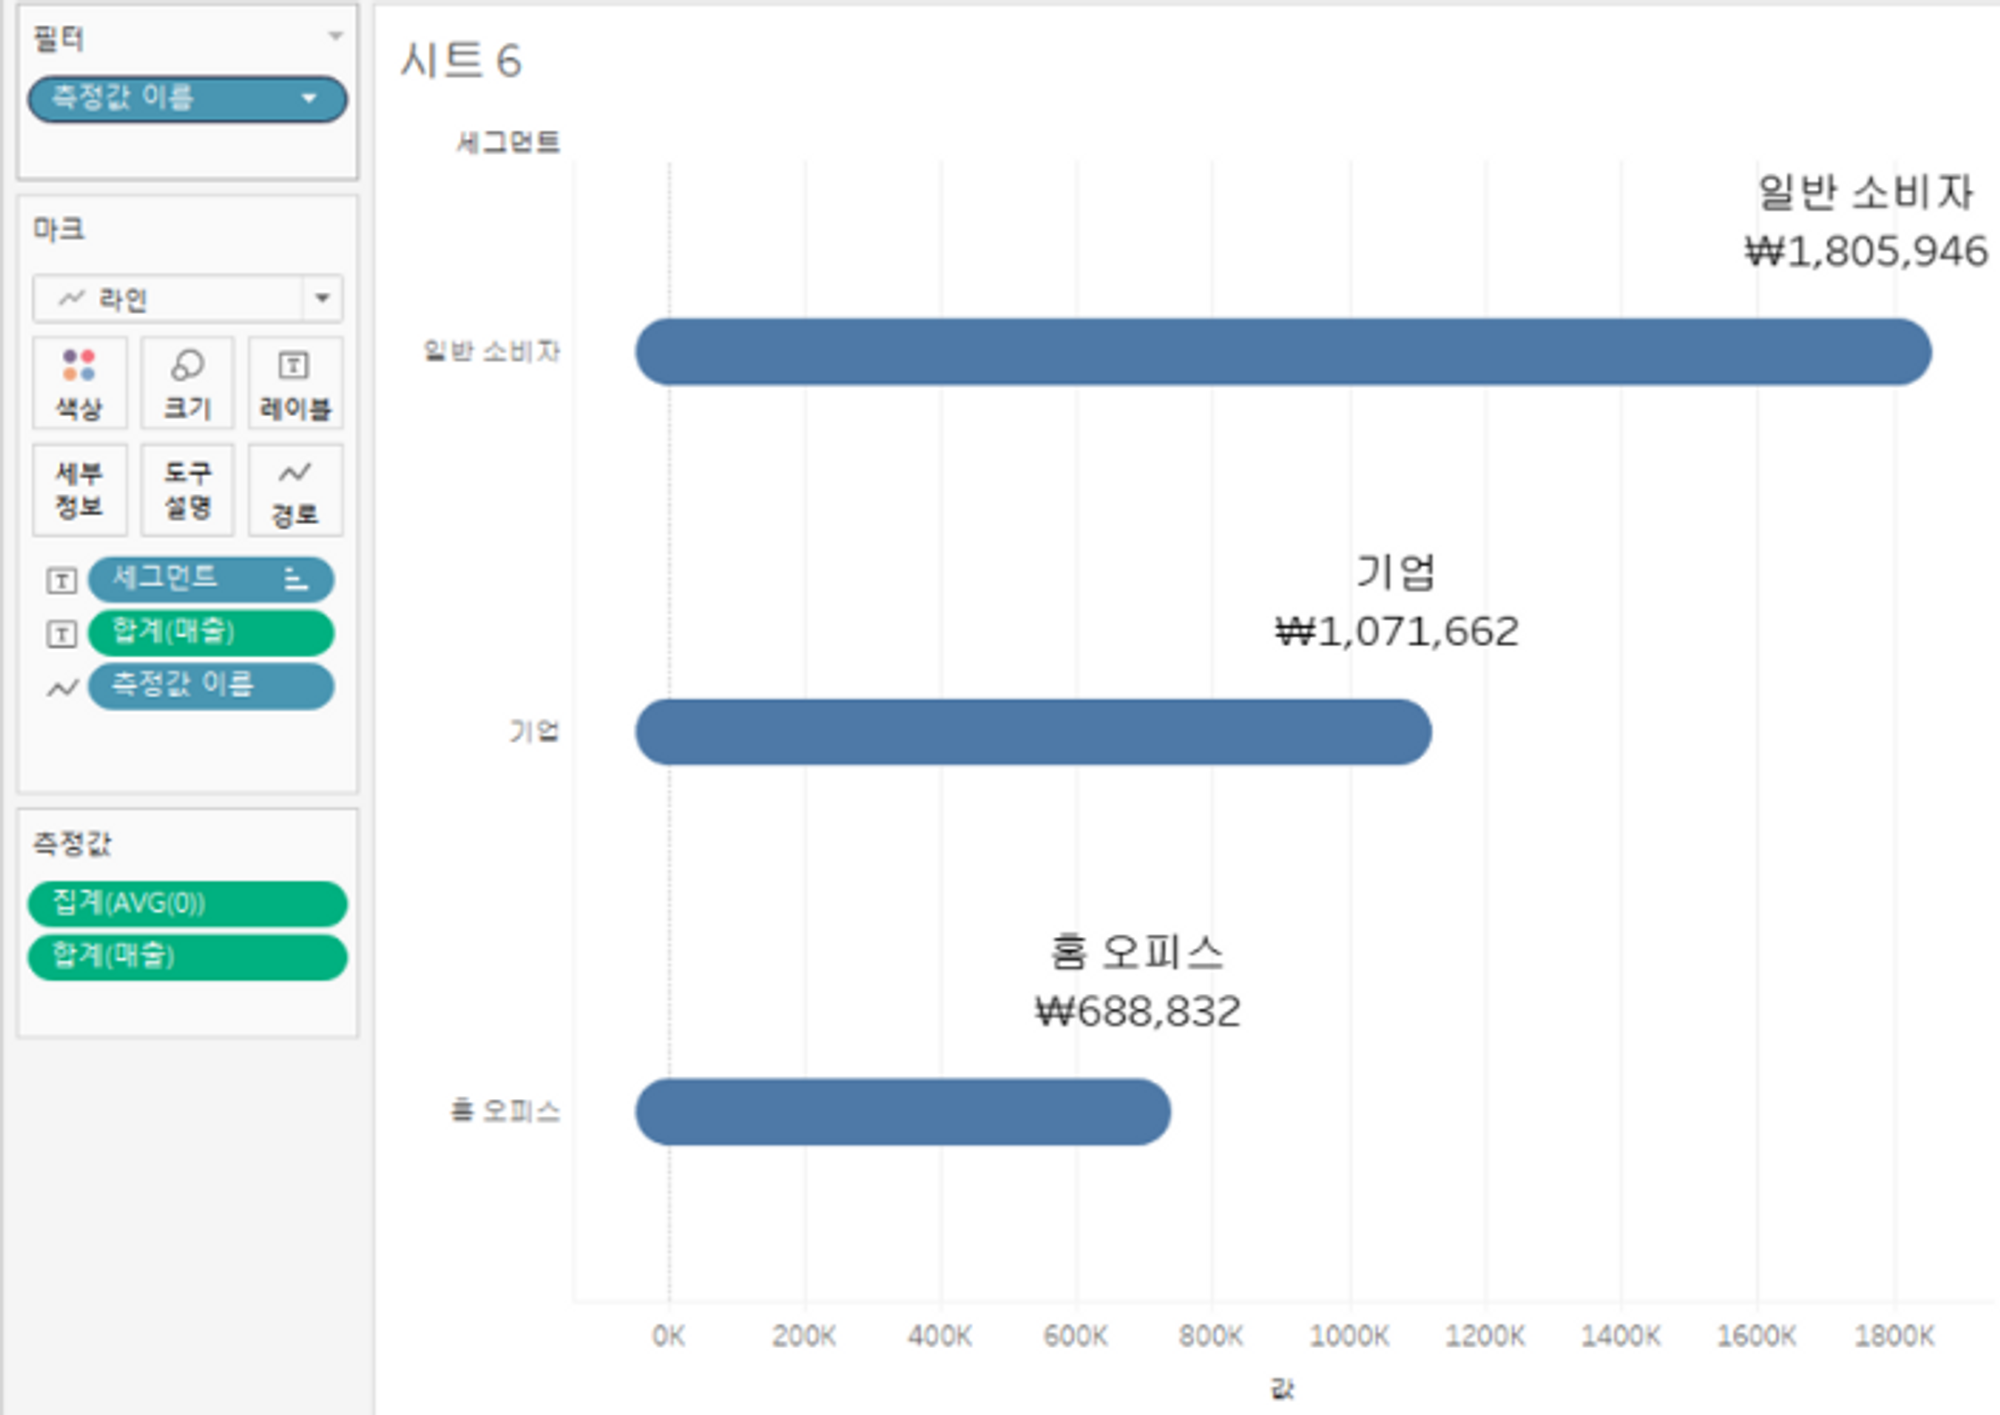This screenshot has height=1415, width=2000.
Task: Click sort icon on 세그먼트 pill
Action: click(x=295, y=579)
